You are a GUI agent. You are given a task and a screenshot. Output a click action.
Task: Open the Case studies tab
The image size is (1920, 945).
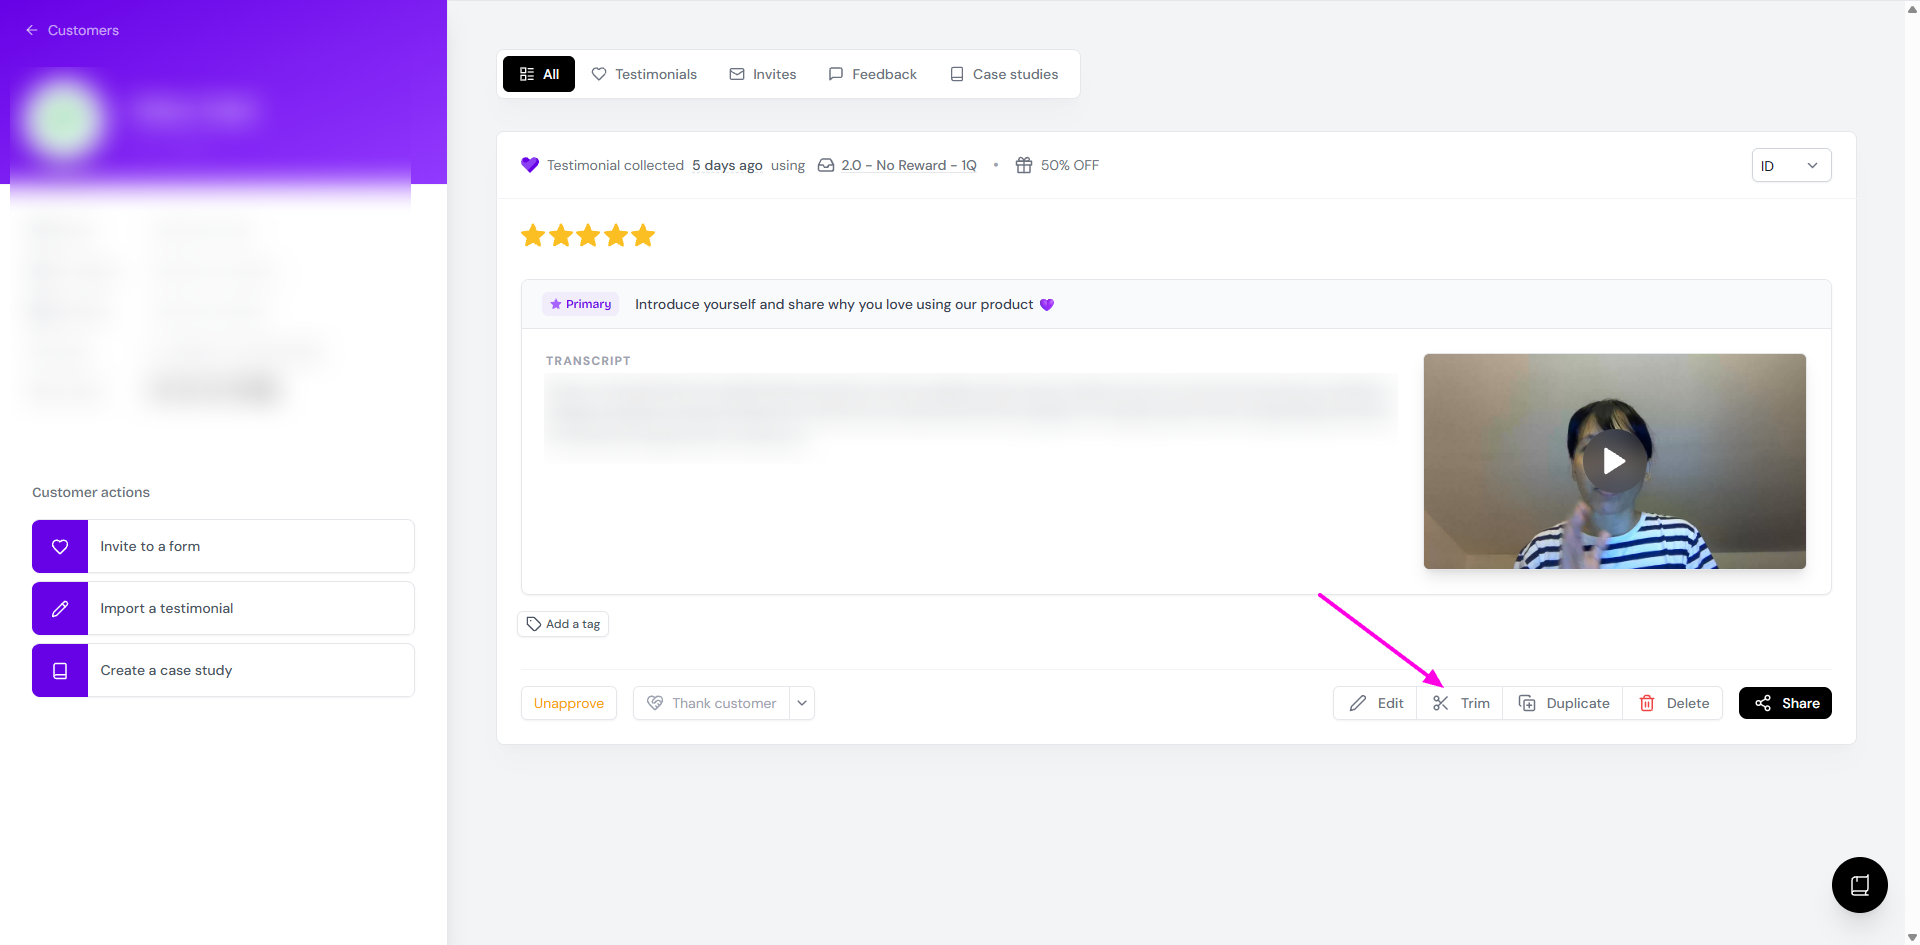pos(1004,75)
